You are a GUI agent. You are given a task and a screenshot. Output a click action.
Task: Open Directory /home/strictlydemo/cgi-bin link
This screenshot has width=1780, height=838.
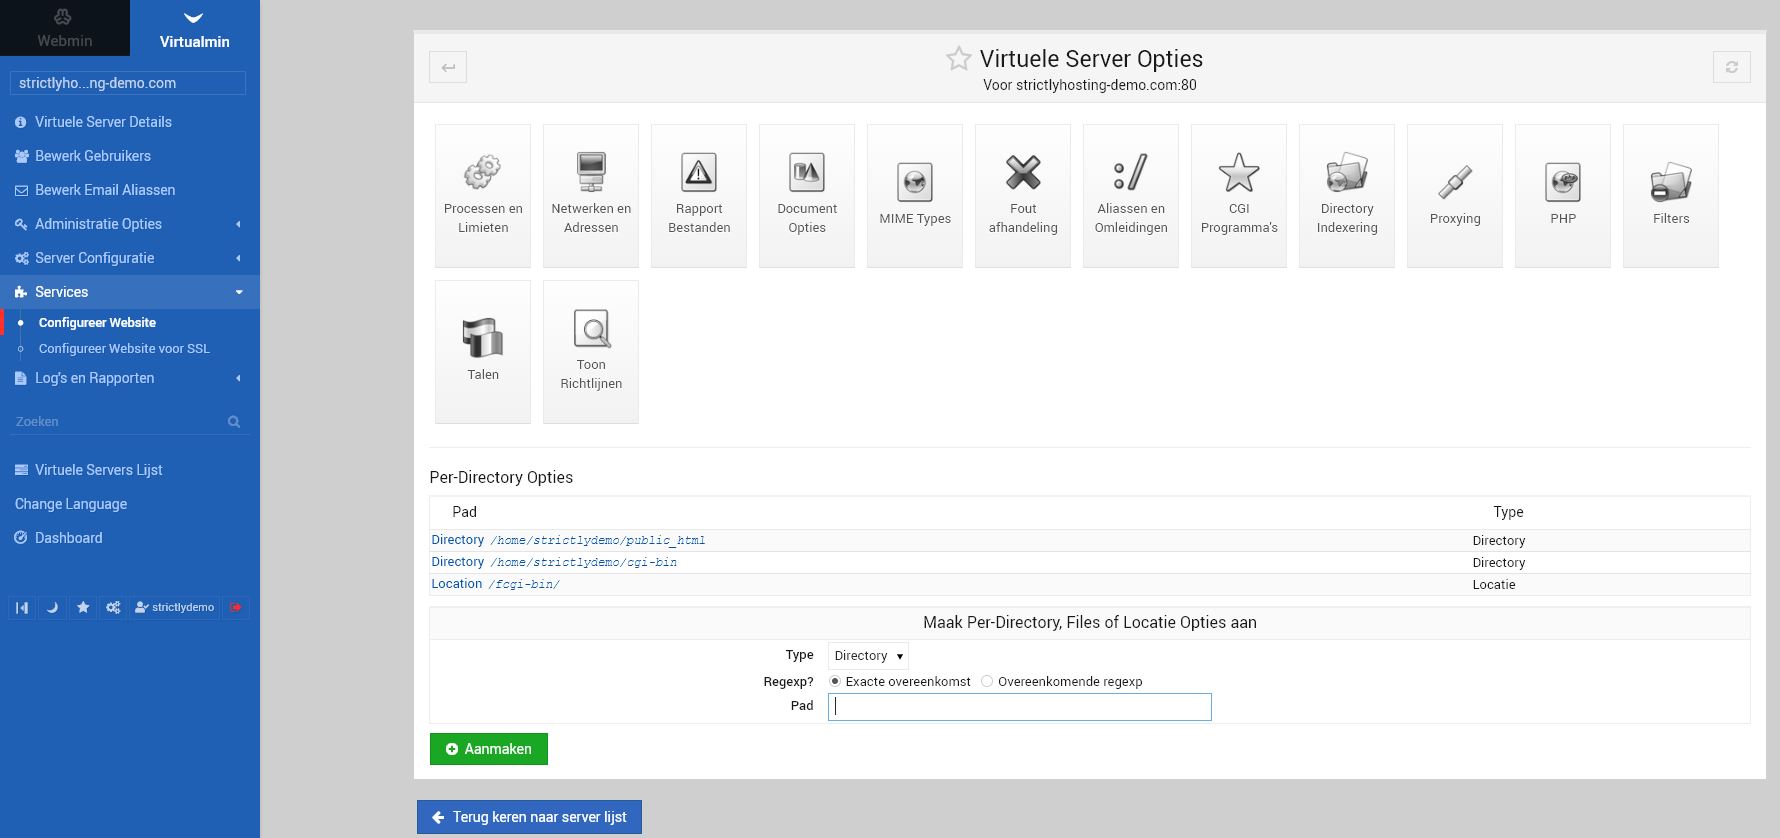554,562
